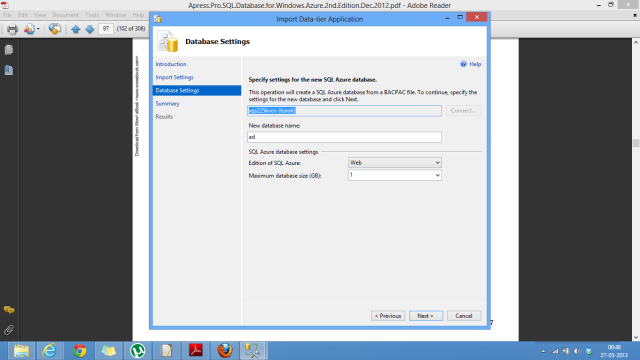Open the Edition of SQL Azure dropdown

pyautogui.click(x=395, y=162)
